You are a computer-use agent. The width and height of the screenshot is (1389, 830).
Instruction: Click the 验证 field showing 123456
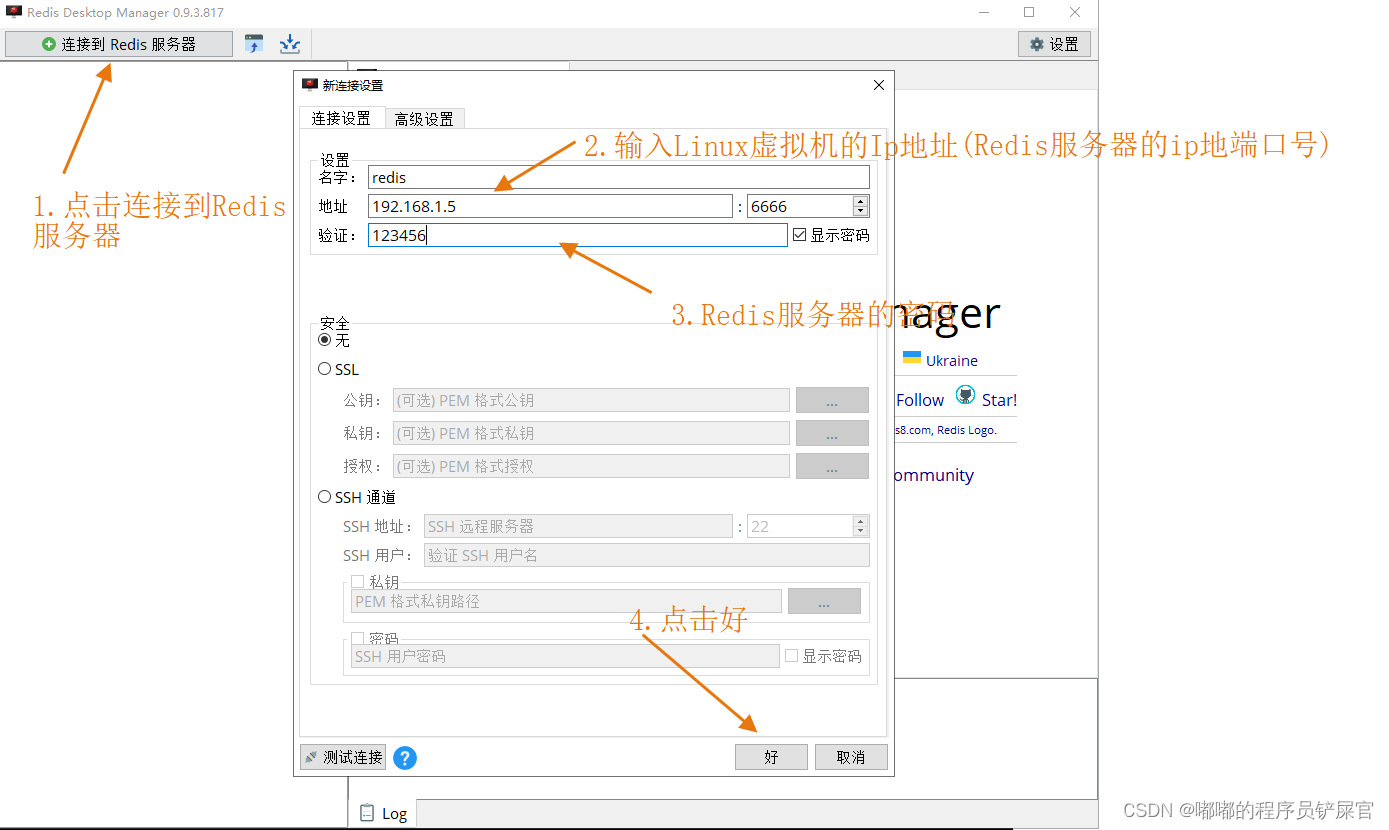point(578,235)
